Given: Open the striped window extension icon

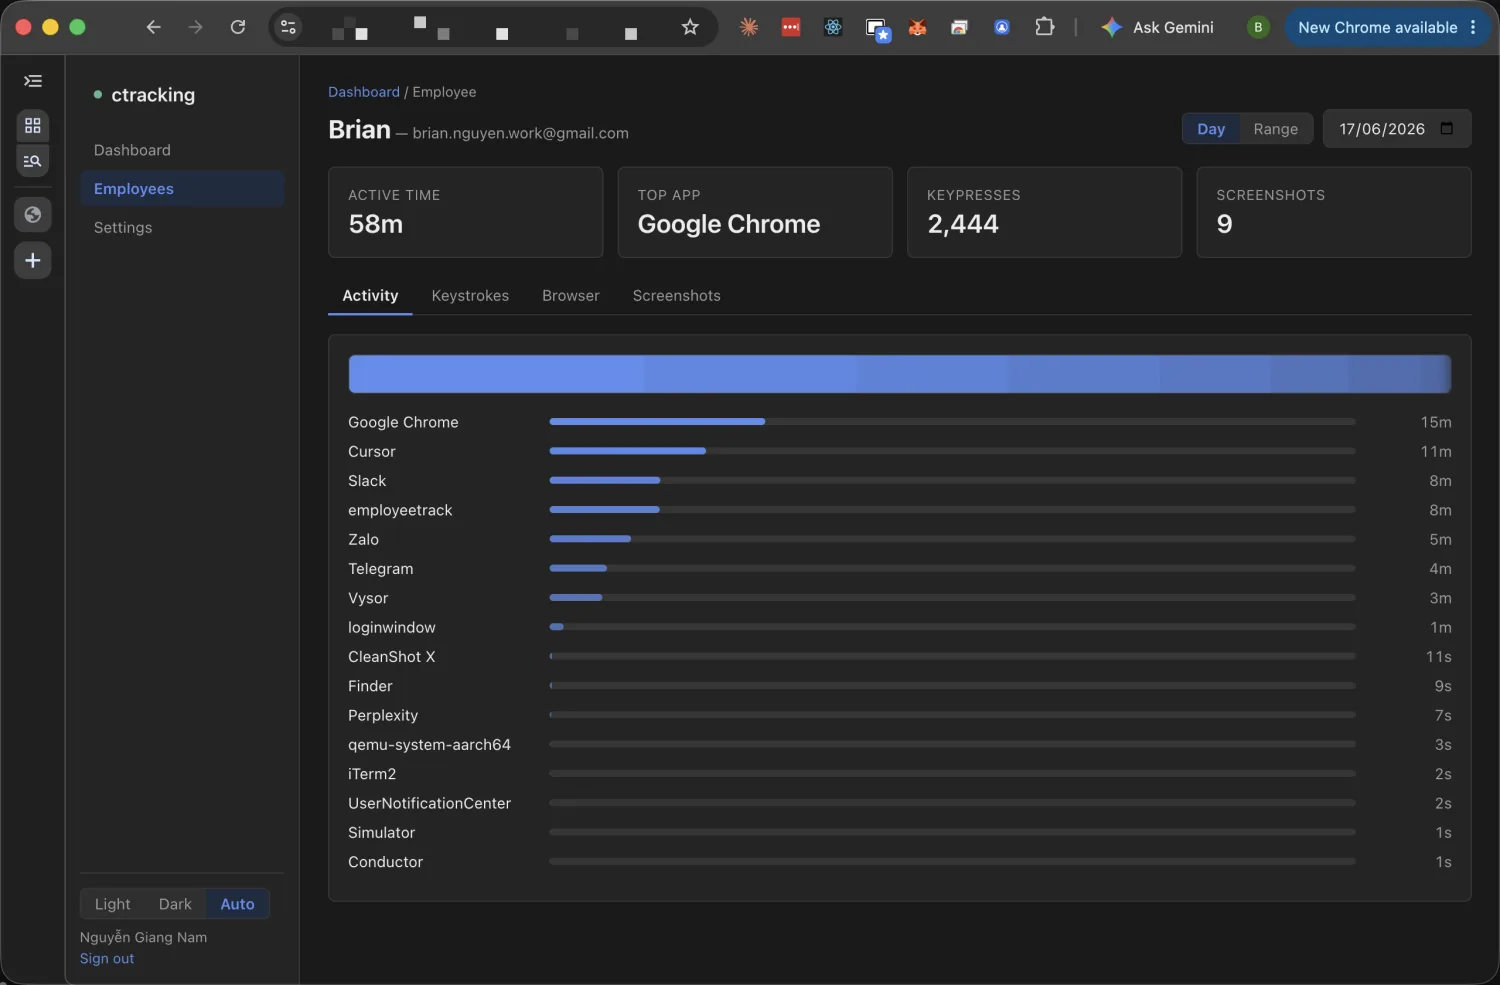Looking at the screenshot, I should [959, 27].
